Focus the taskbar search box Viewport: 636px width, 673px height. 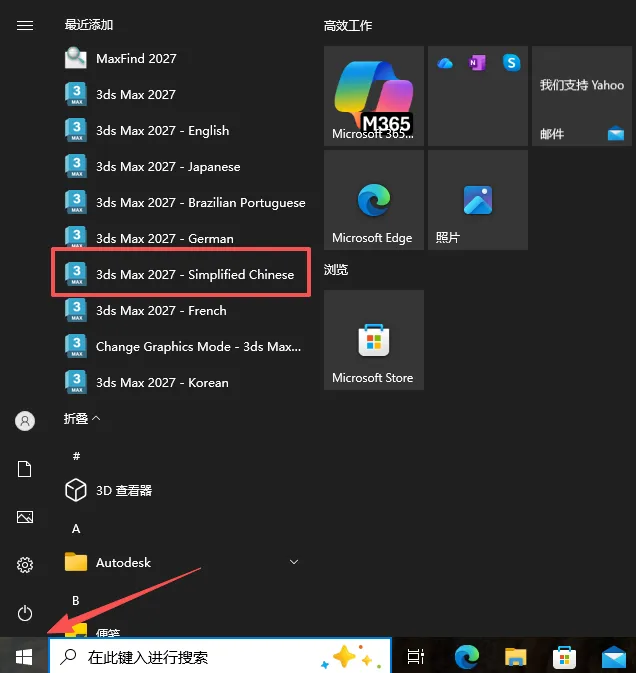tap(220, 656)
